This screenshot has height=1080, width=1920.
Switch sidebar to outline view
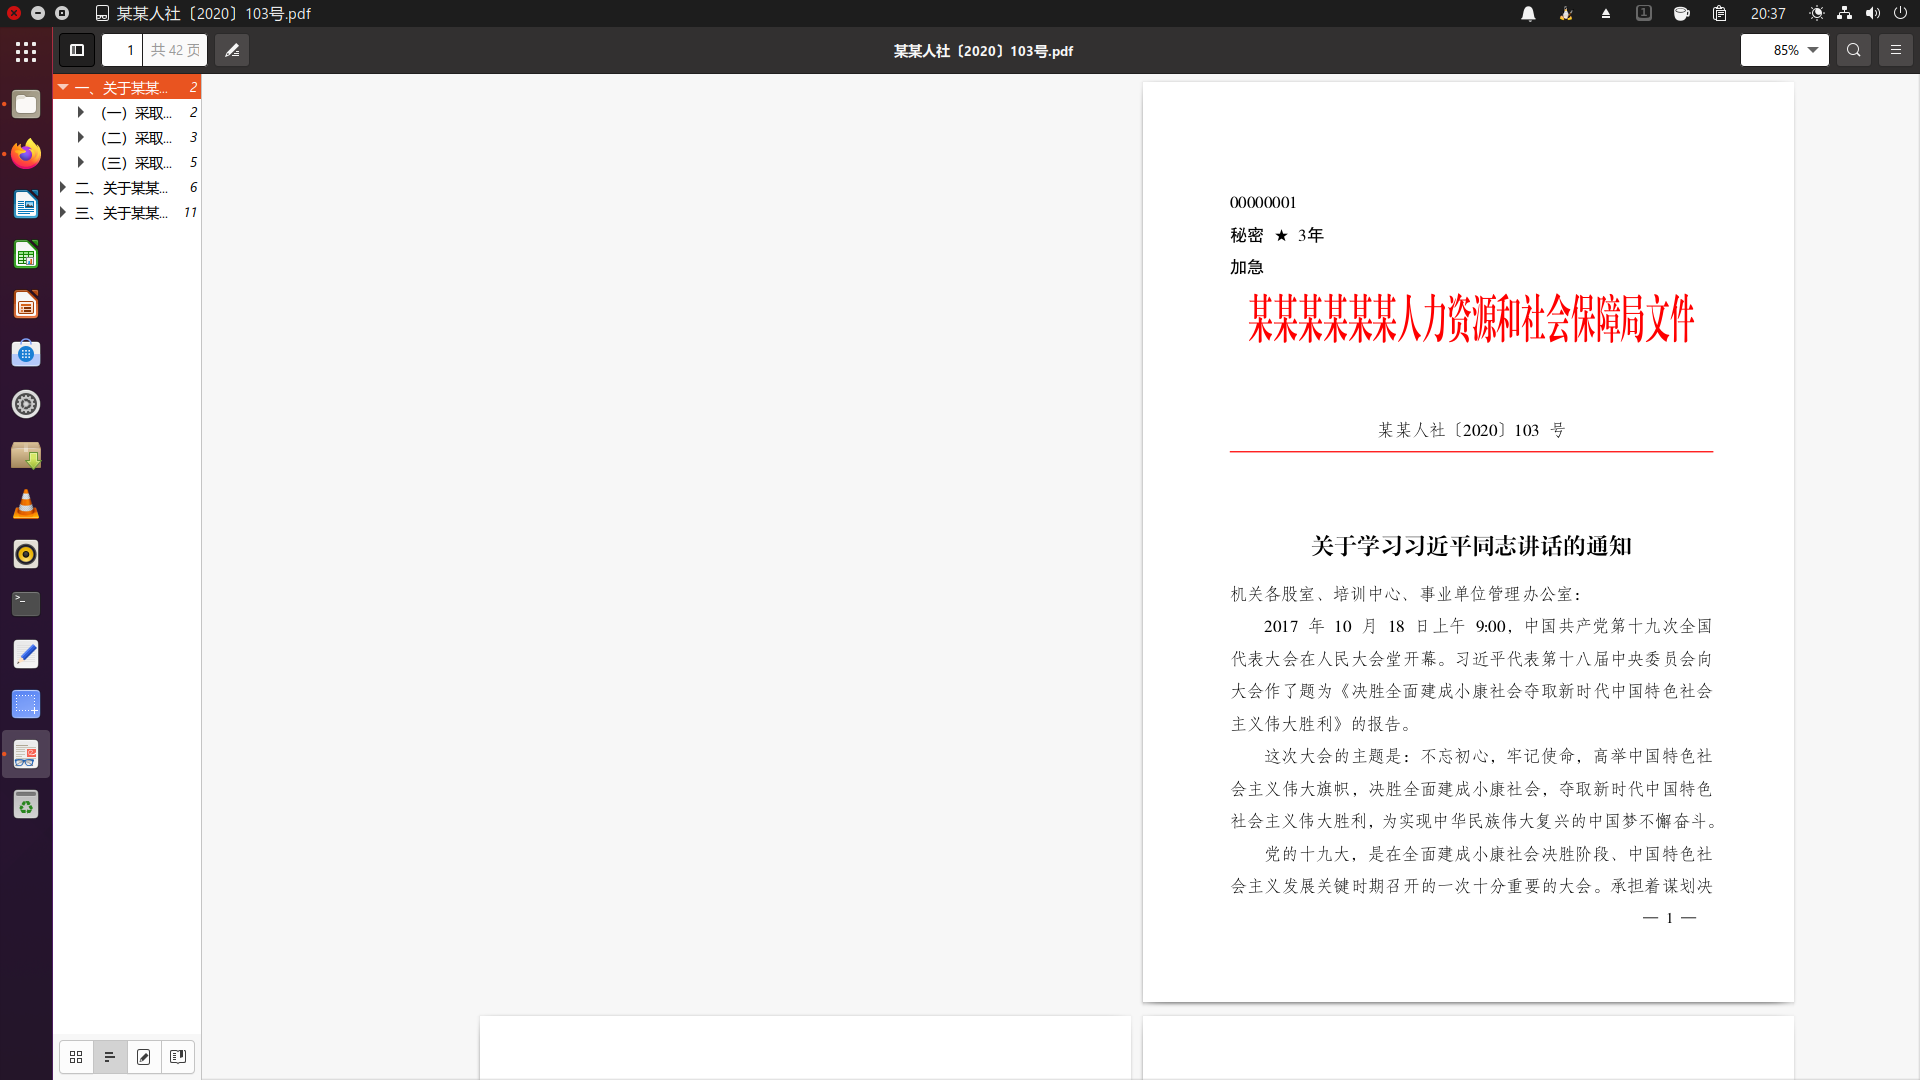pos(110,1057)
